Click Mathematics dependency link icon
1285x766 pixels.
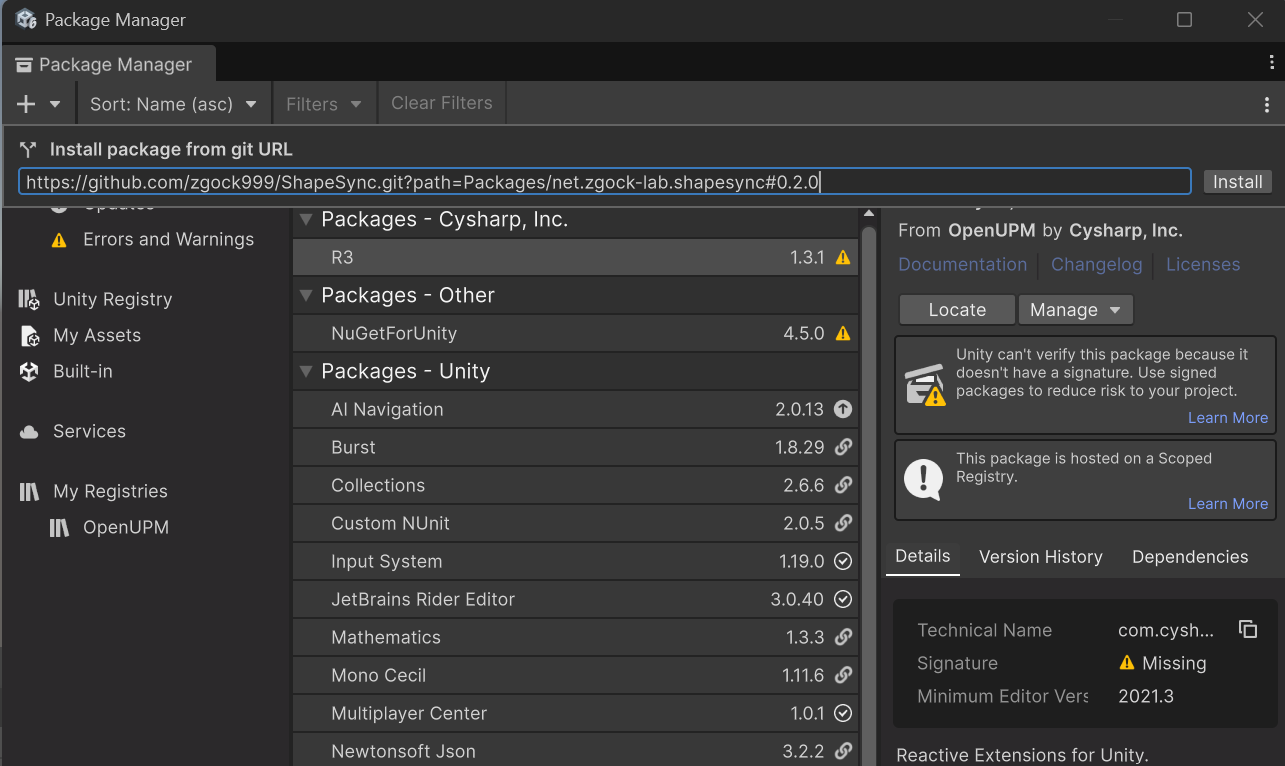pos(843,637)
